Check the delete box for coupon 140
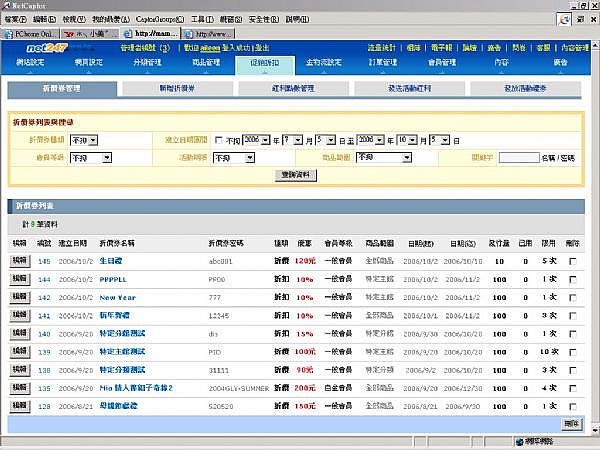Viewport: 600px width, 450px height. 572,334
